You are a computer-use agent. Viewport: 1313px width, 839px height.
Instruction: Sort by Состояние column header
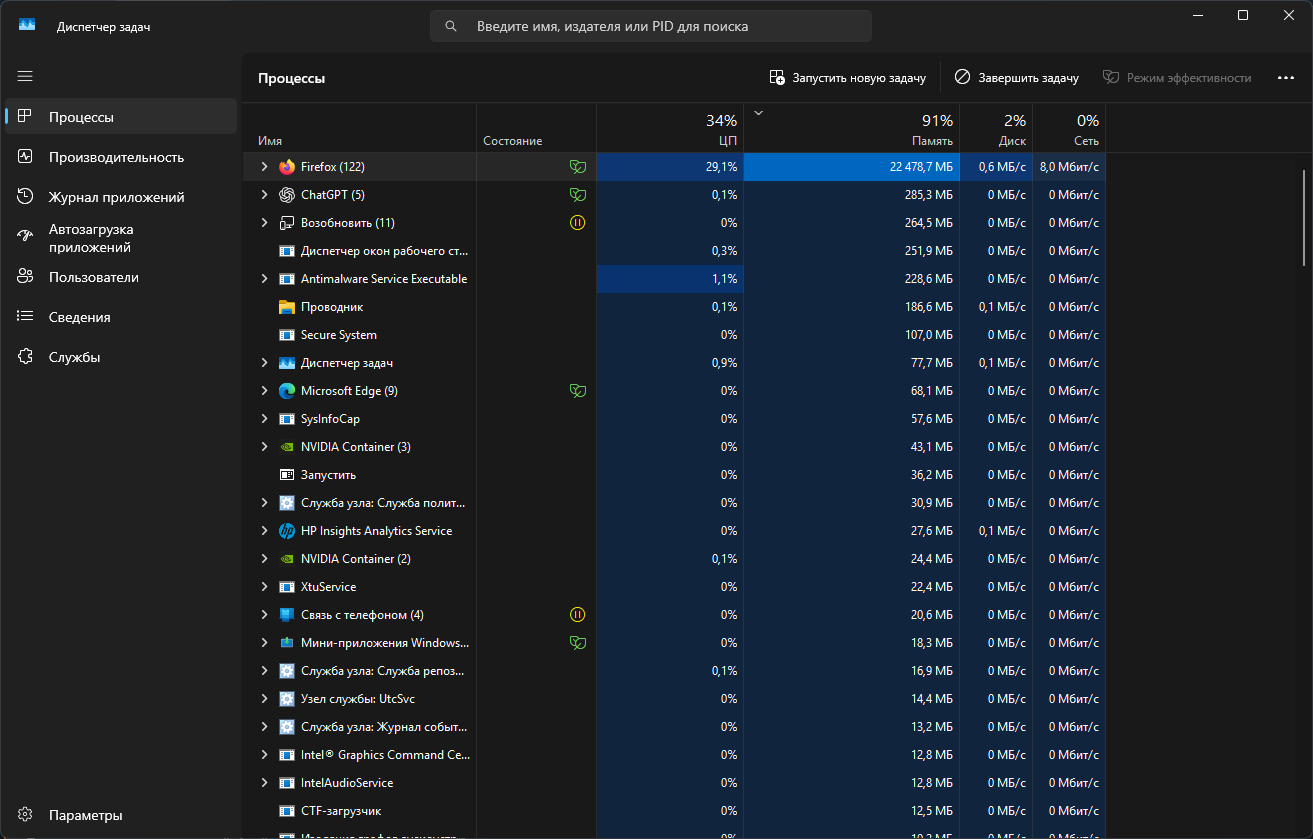pos(537,128)
